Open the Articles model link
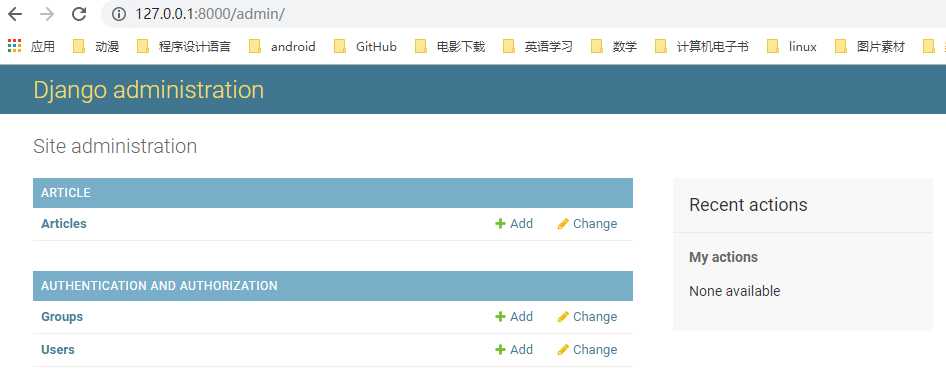The width and height of the screenshot is (946, 390). click(63, 223)
